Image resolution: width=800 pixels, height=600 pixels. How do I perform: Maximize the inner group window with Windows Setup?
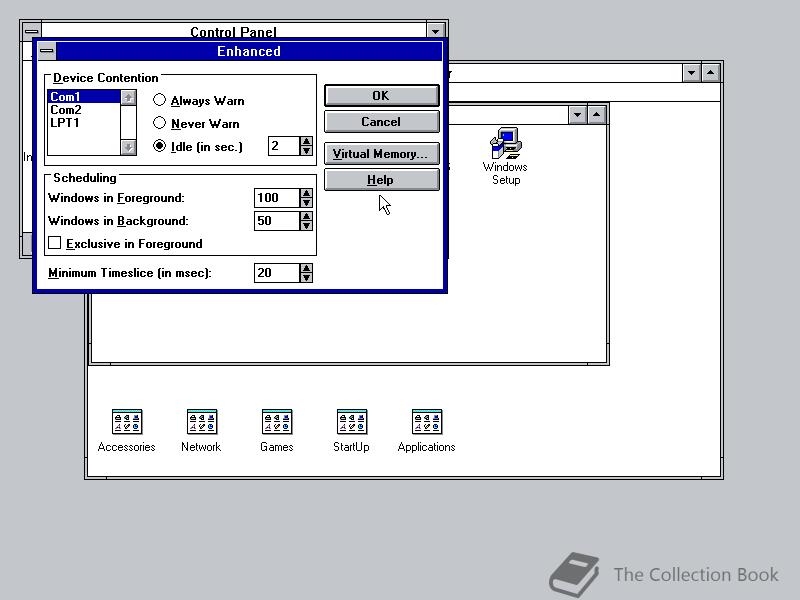click(596, 115)
